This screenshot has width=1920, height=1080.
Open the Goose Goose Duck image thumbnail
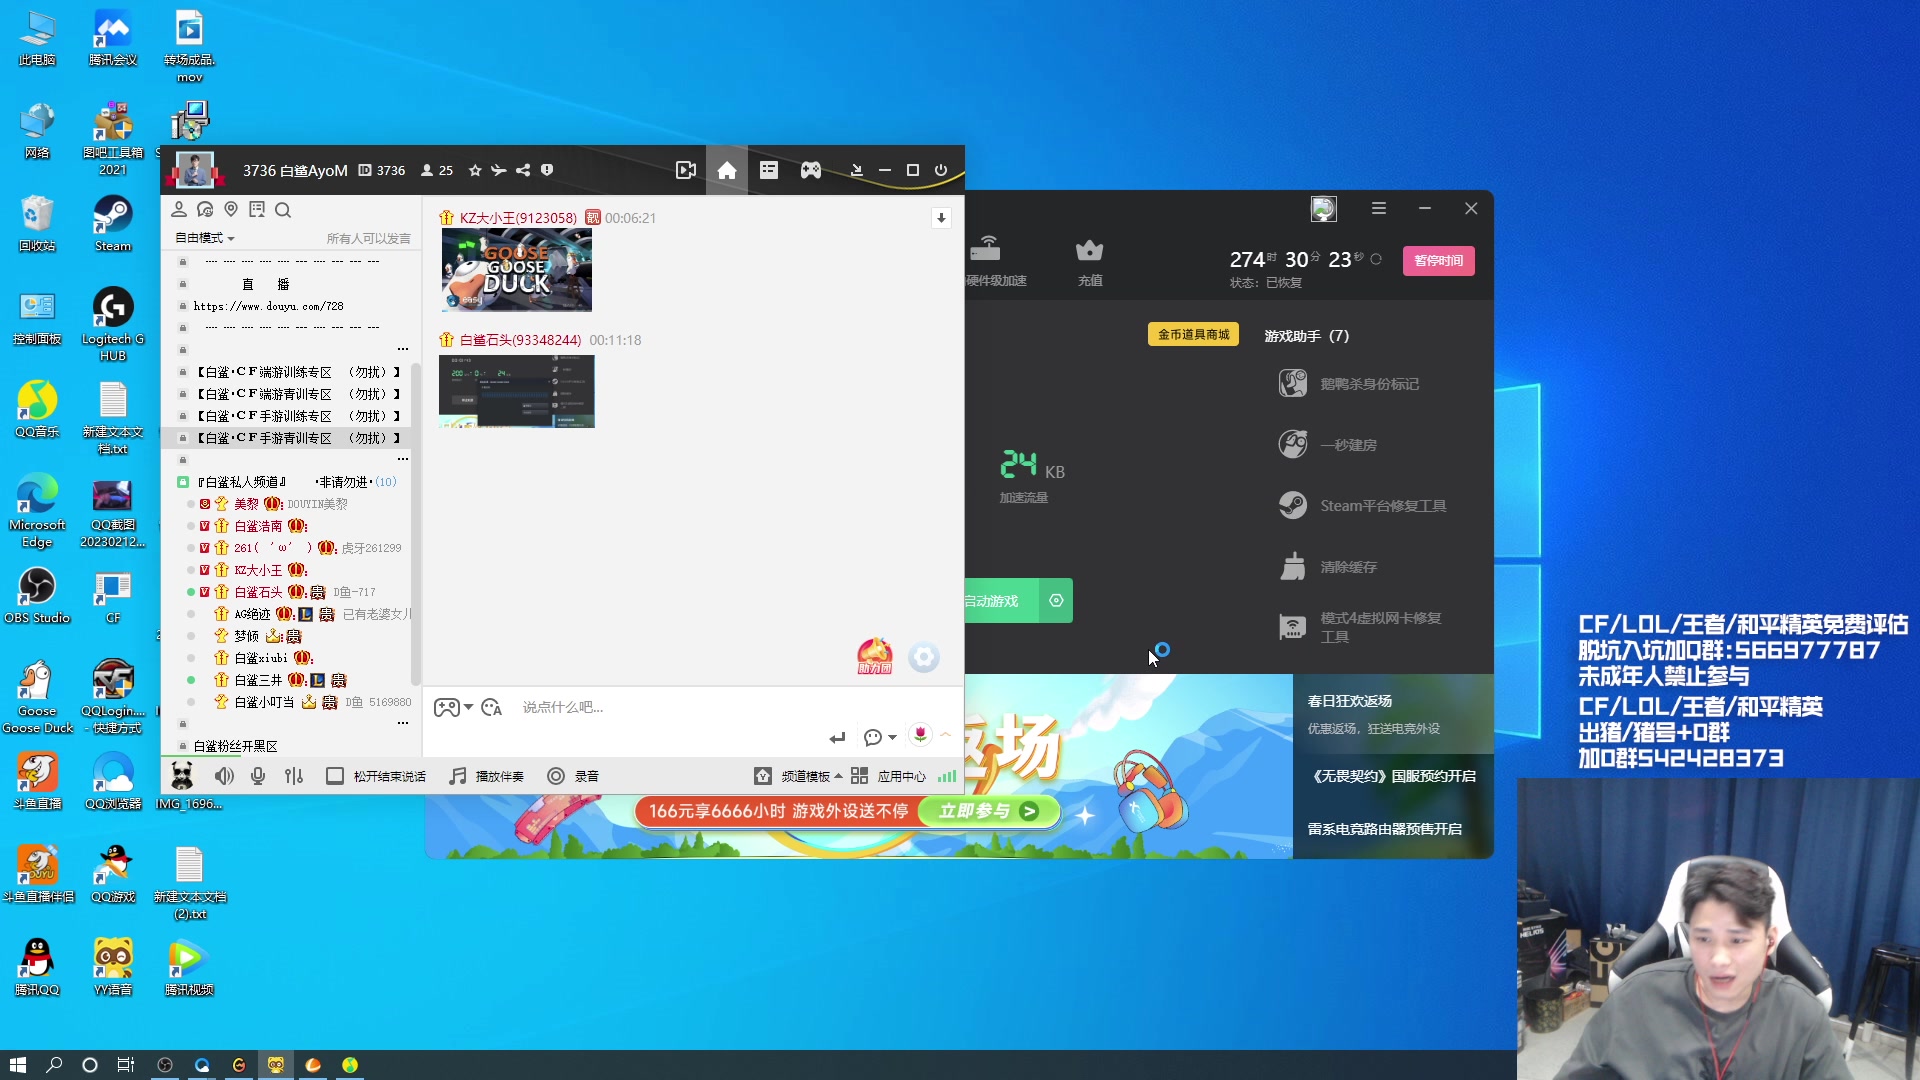click(x=517, y=270)
